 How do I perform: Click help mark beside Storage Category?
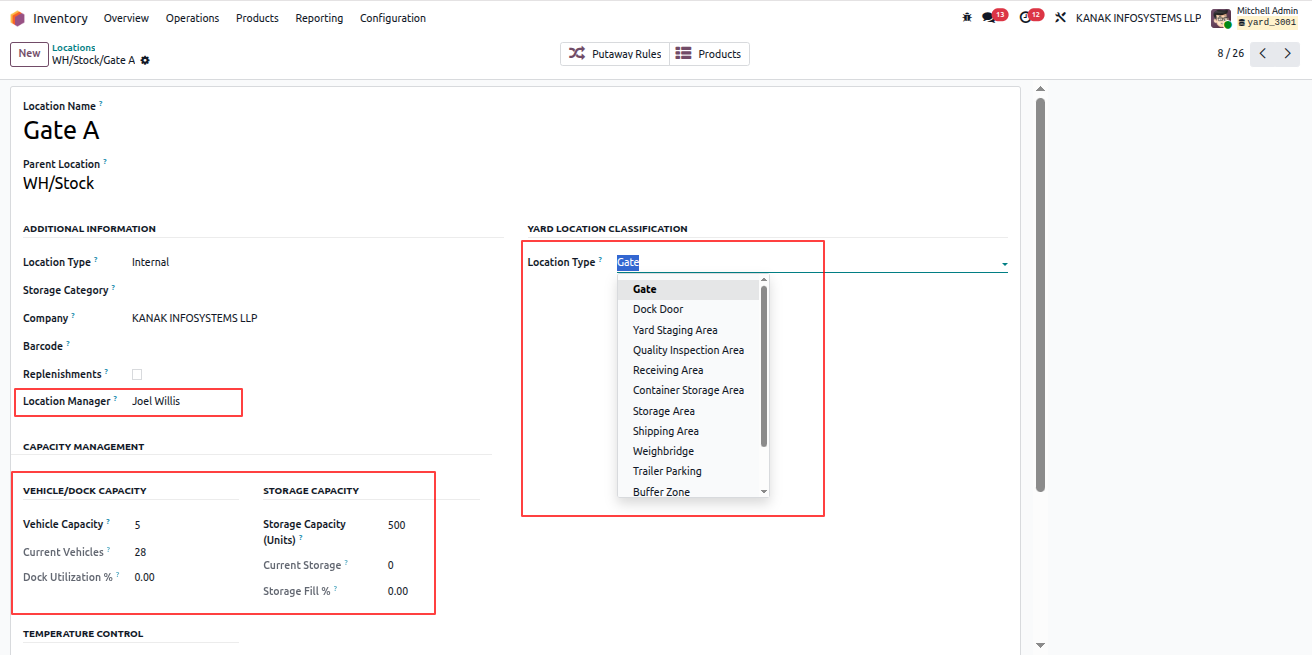(113, 288)
